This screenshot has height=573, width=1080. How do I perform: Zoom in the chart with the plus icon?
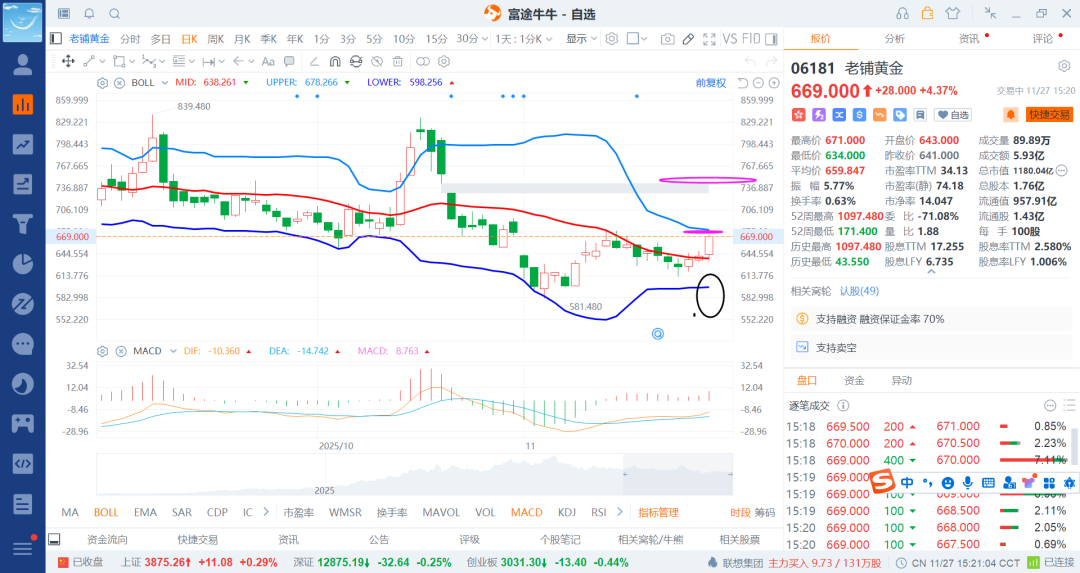pyautogui.click(x=774, y=83)
